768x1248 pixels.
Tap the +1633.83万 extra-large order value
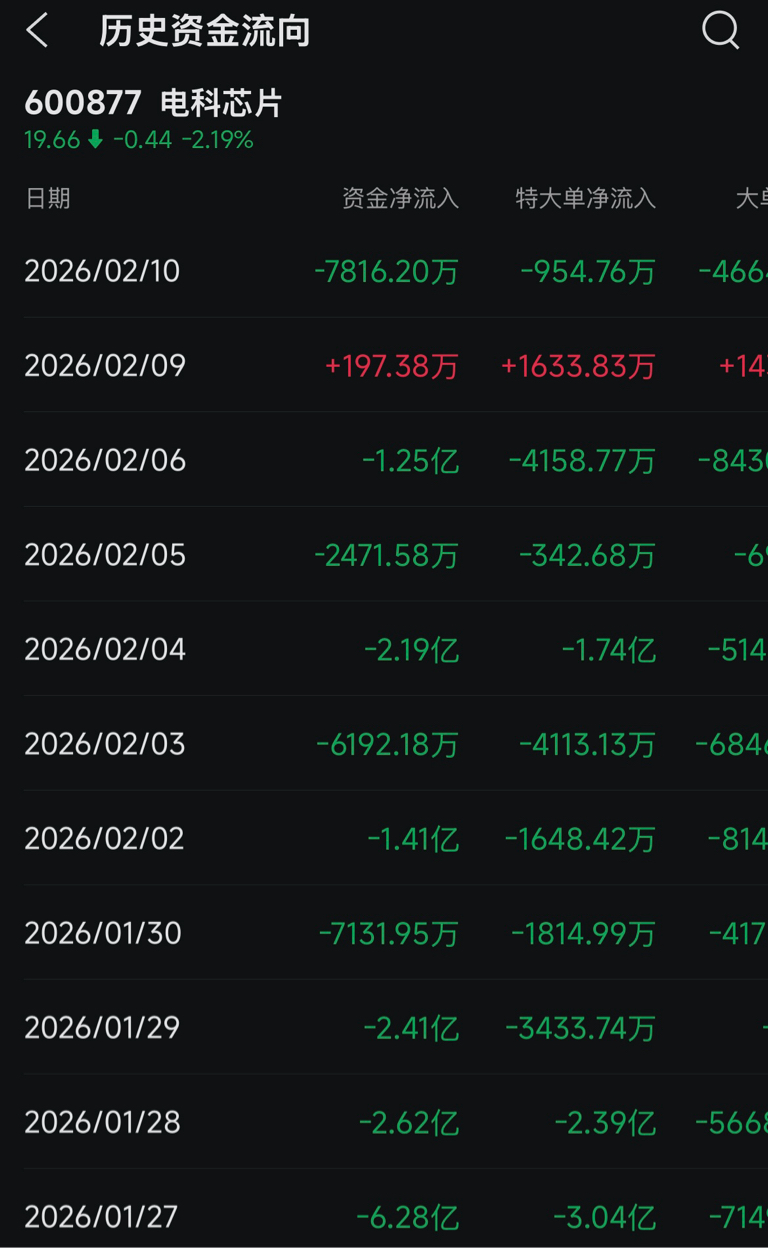[578, 366]
